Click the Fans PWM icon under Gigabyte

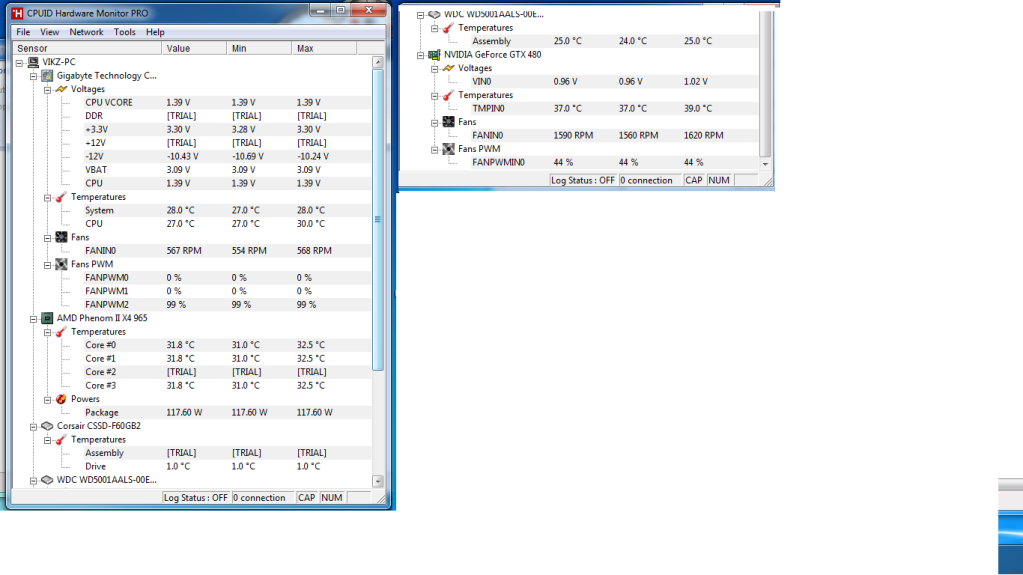(61, 264)
